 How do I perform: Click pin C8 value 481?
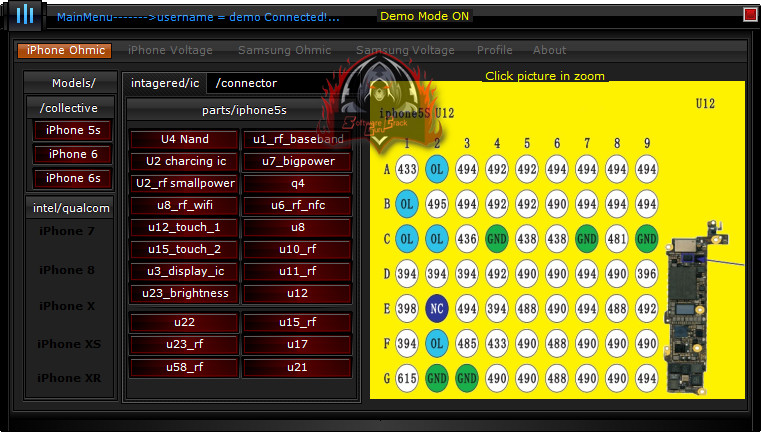[x=616, y=239]
